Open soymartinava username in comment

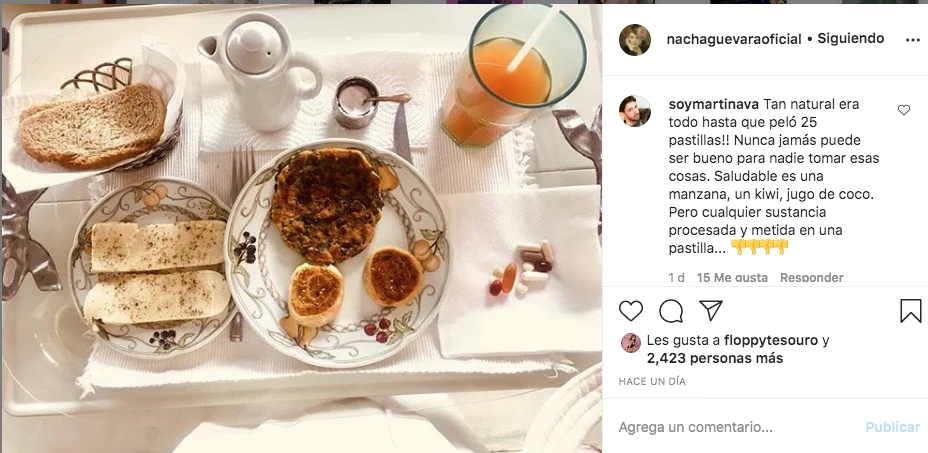(713, 104)
